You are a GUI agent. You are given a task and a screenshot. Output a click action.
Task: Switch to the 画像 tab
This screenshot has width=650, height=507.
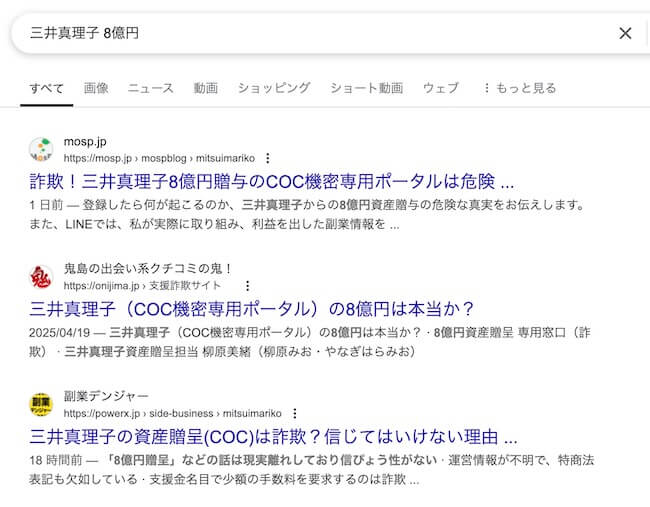96,88
